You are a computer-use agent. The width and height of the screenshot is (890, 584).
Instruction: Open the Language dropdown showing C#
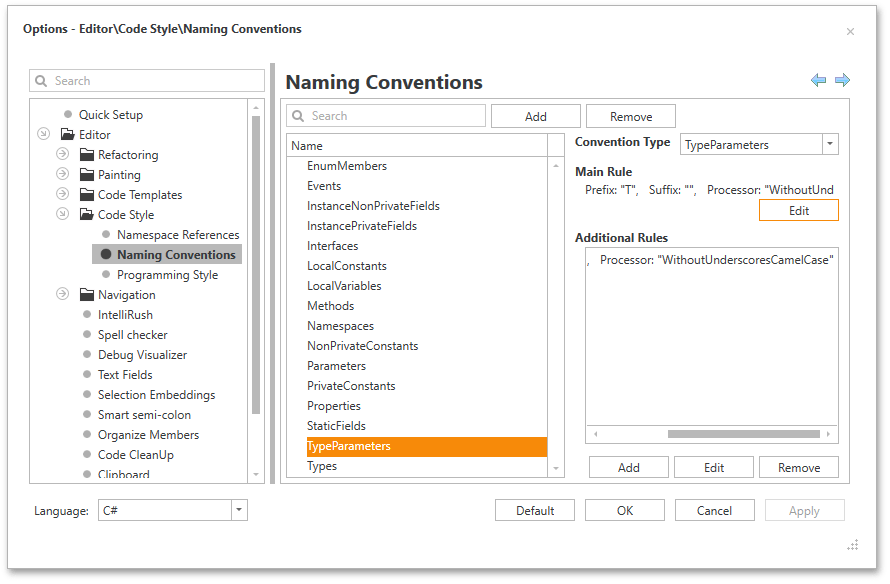click(238, 510)
